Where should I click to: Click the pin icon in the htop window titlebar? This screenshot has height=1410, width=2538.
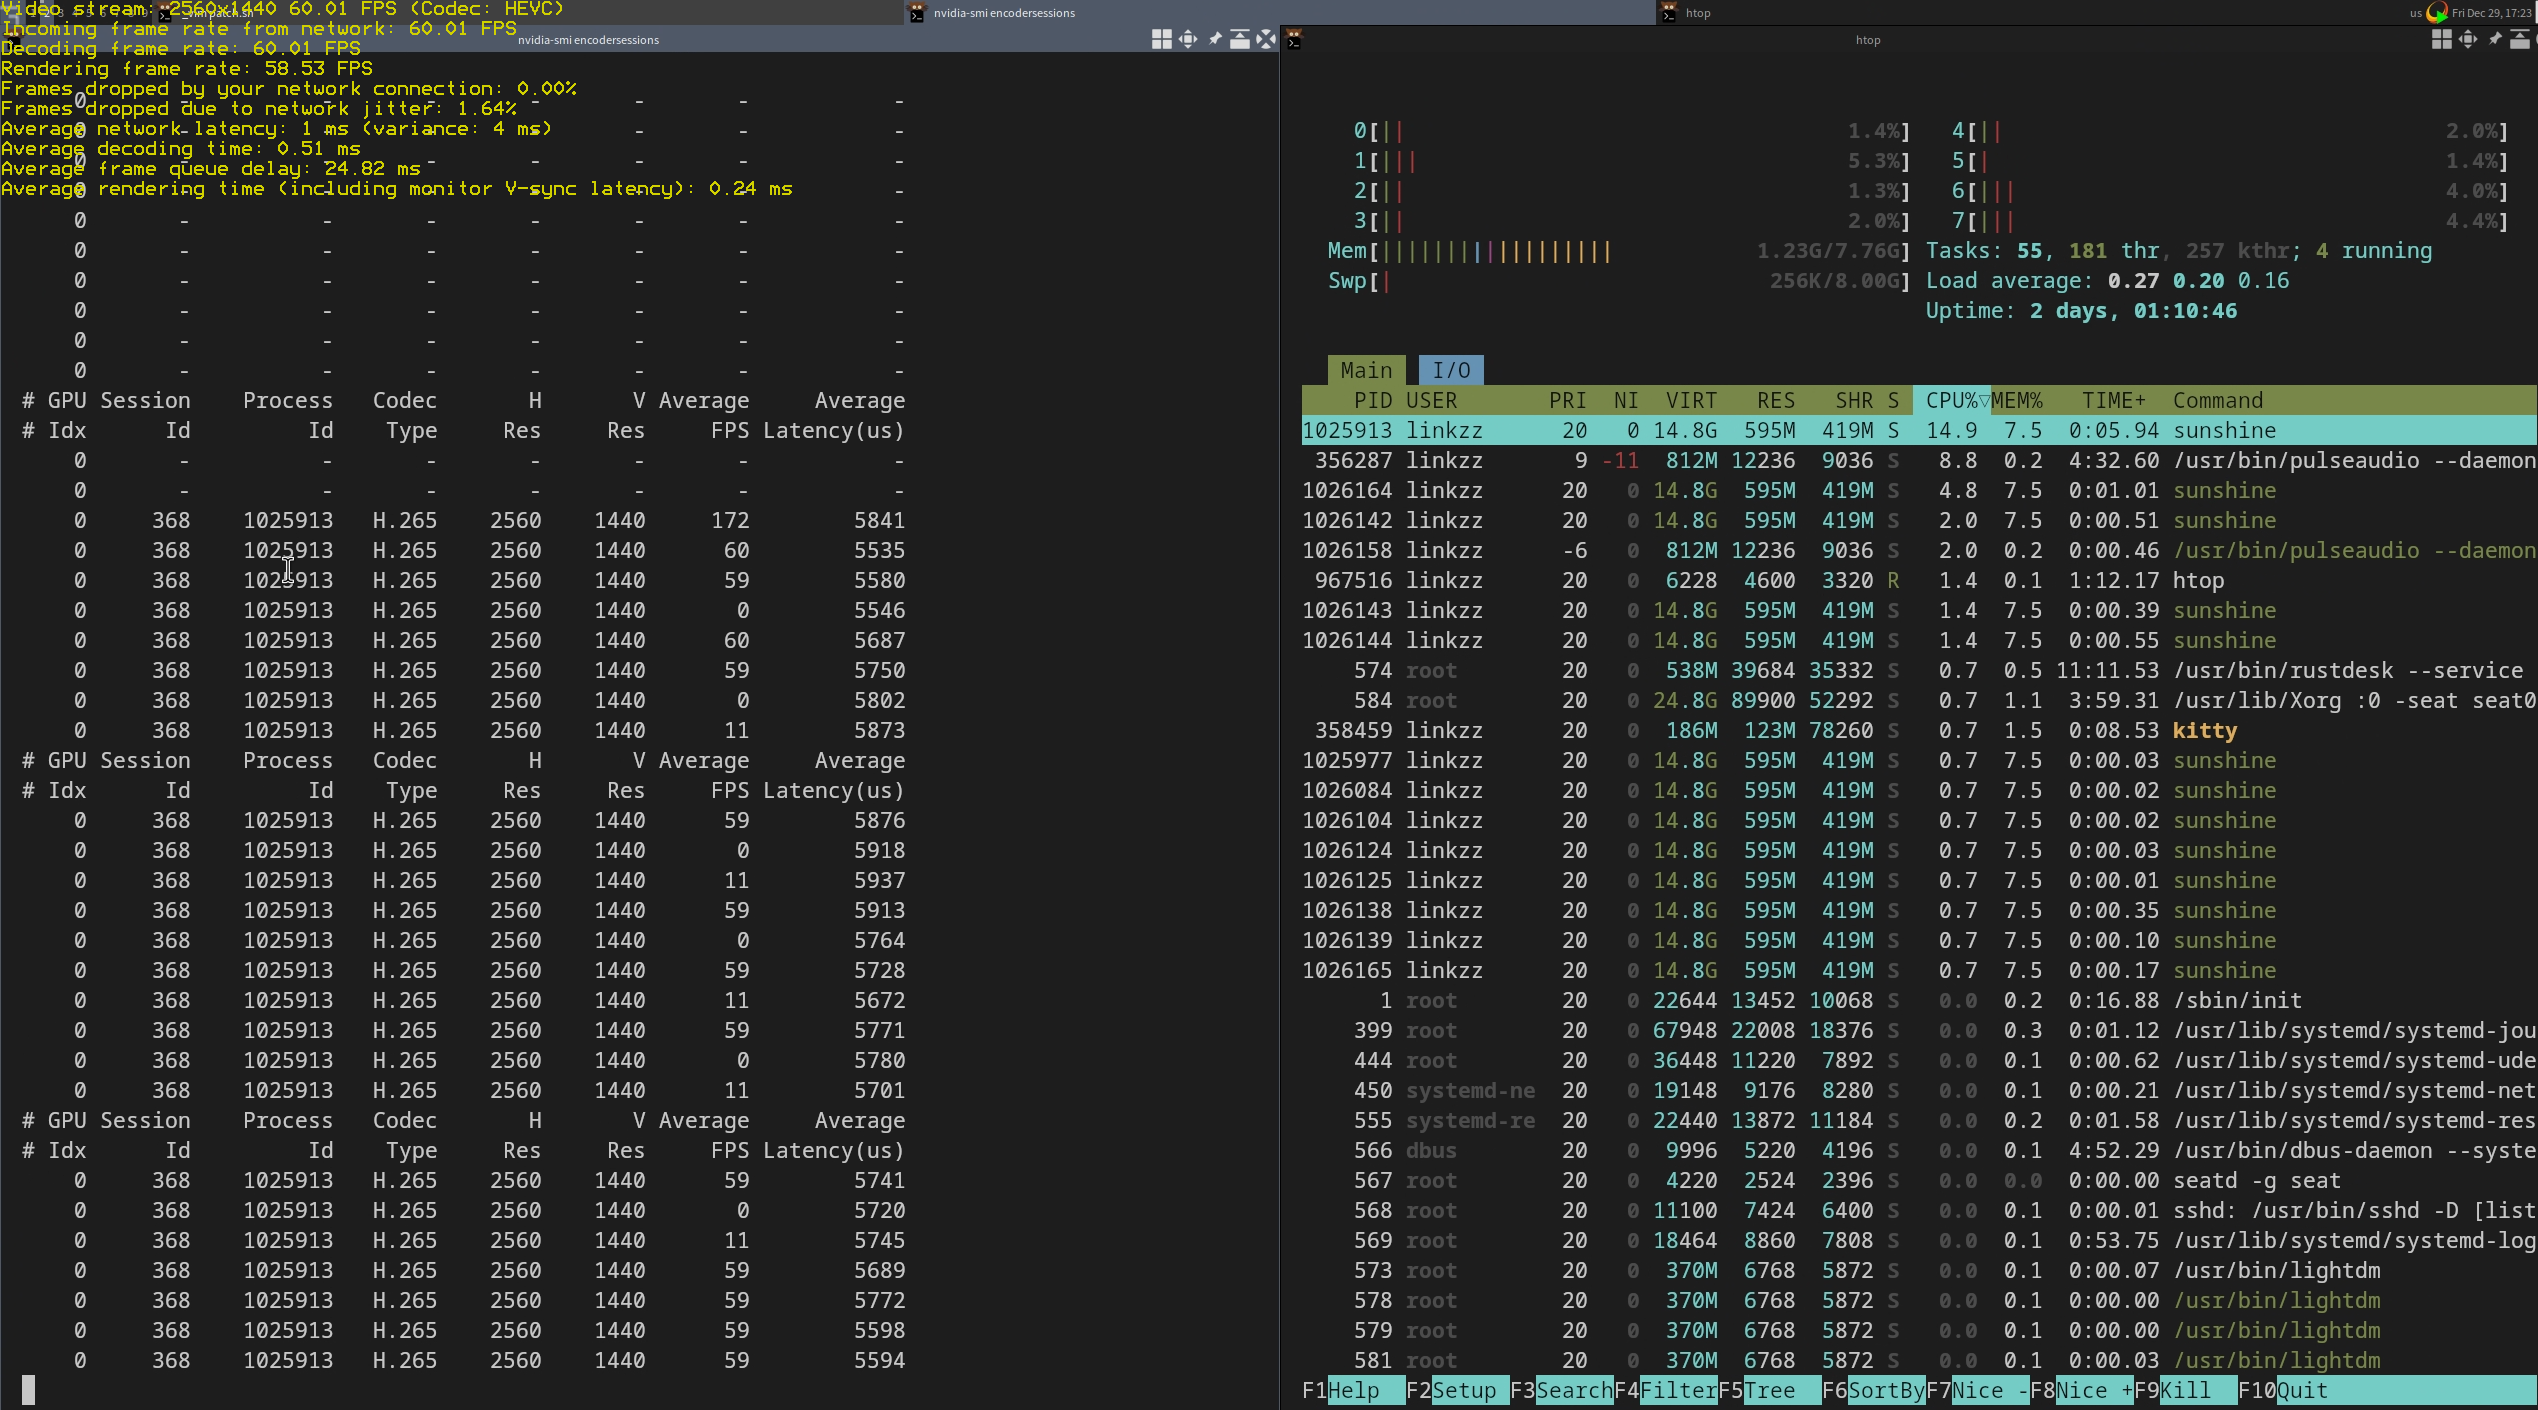pyautogui.click(x=2494, y=39)
